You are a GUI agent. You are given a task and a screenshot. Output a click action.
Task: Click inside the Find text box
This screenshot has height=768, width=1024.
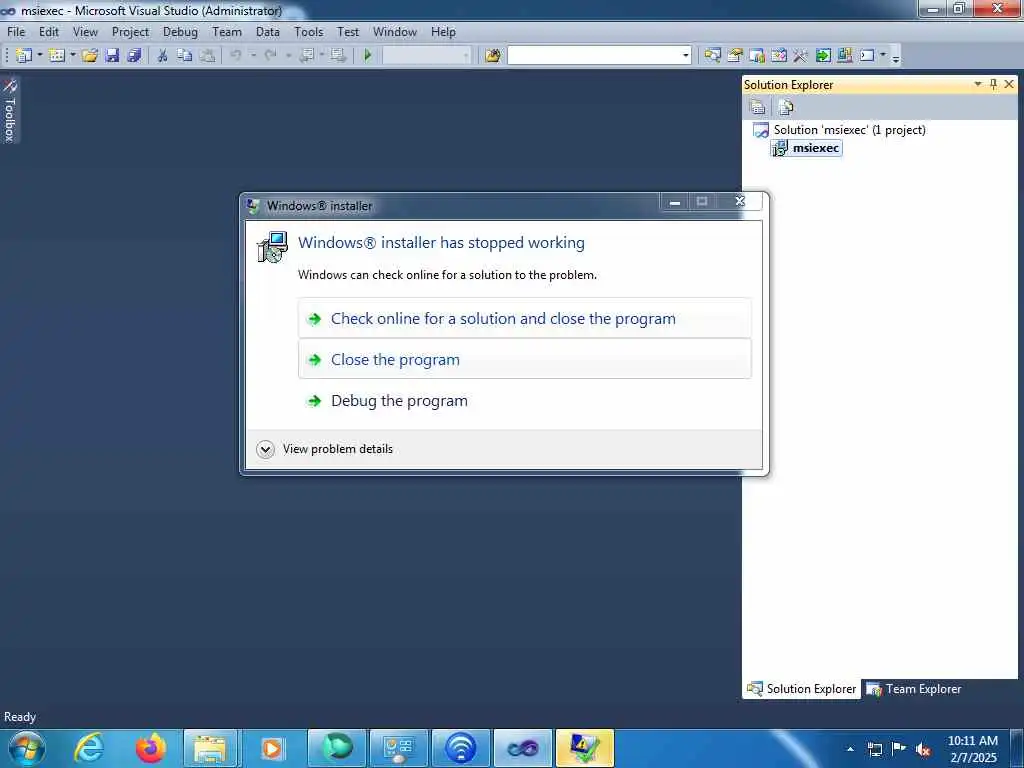594,56
